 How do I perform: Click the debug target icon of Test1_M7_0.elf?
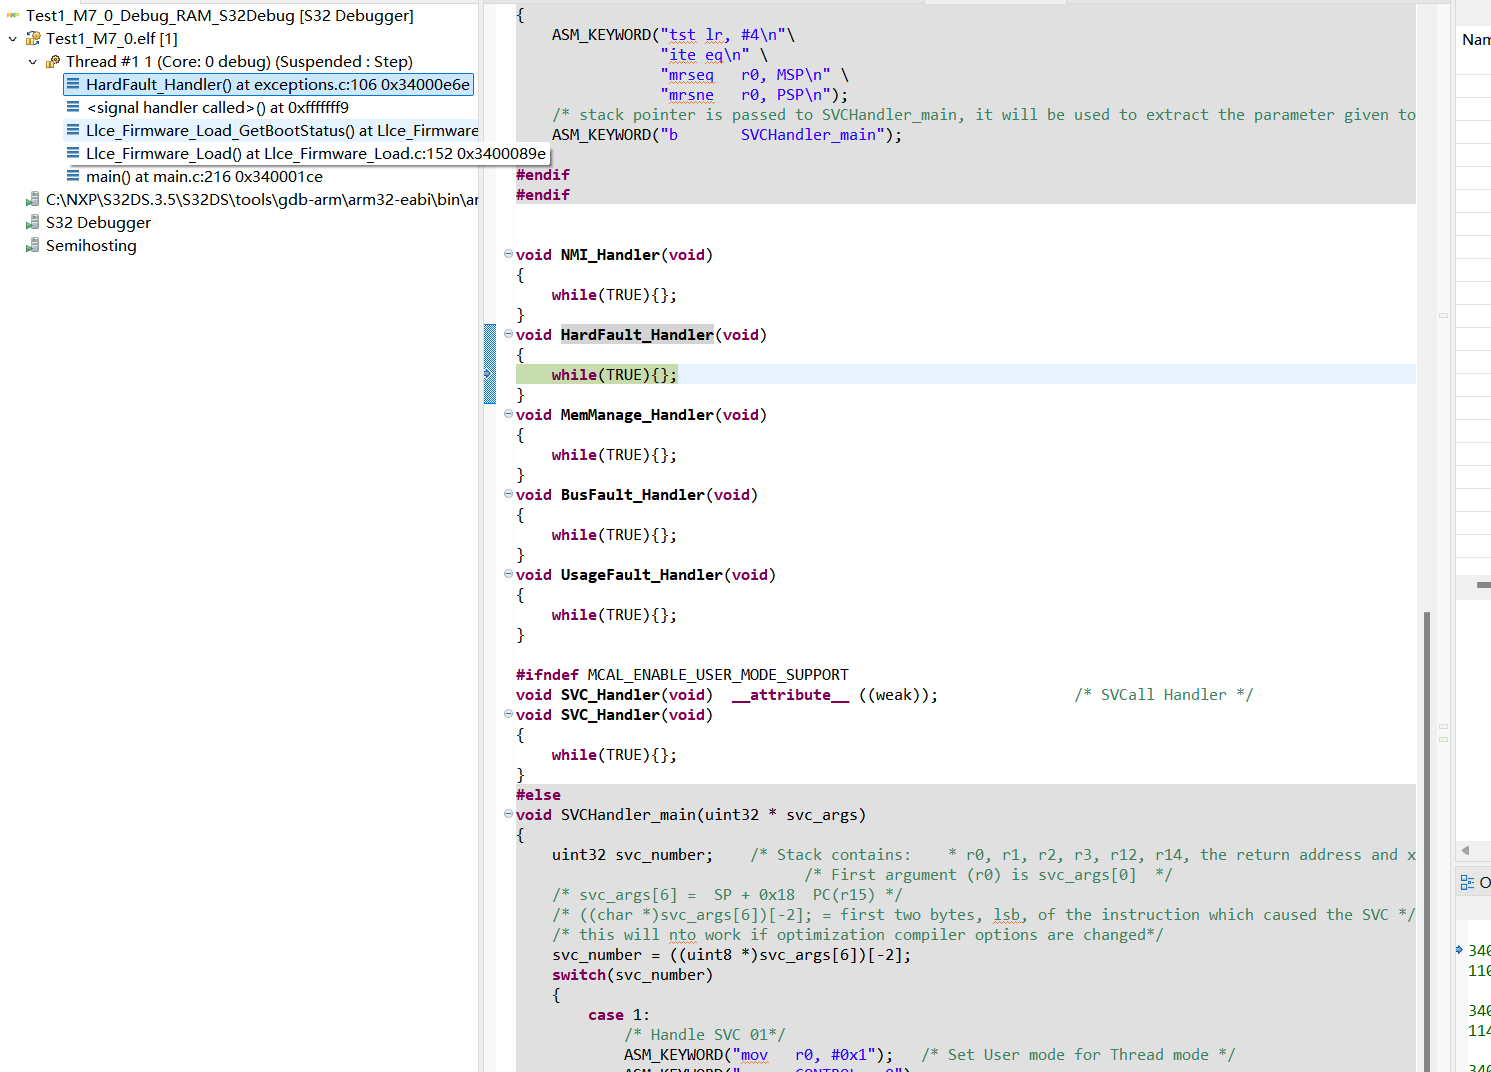(33, 39)
